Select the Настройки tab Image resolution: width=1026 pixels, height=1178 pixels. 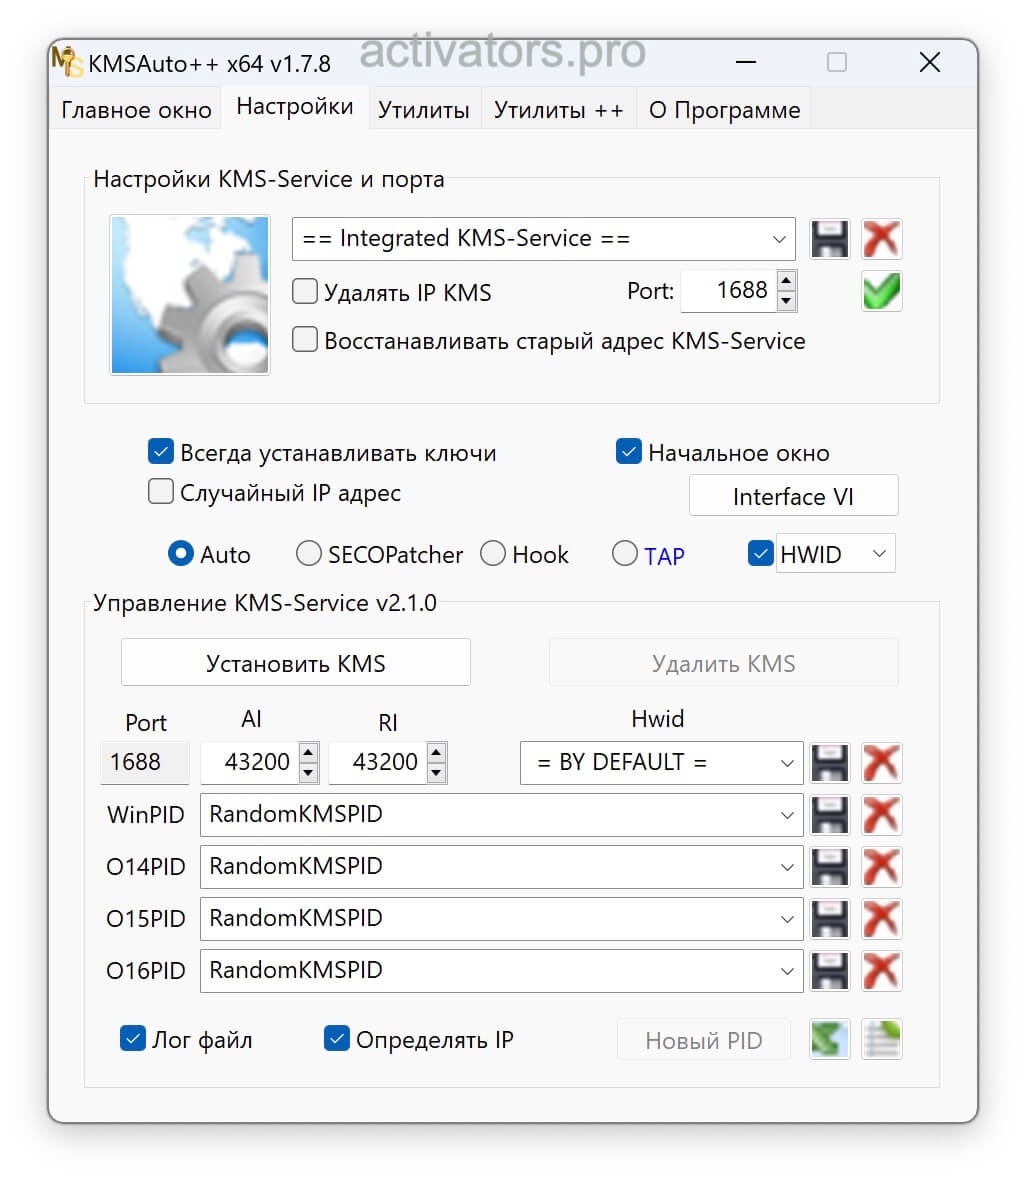point(294,107)
